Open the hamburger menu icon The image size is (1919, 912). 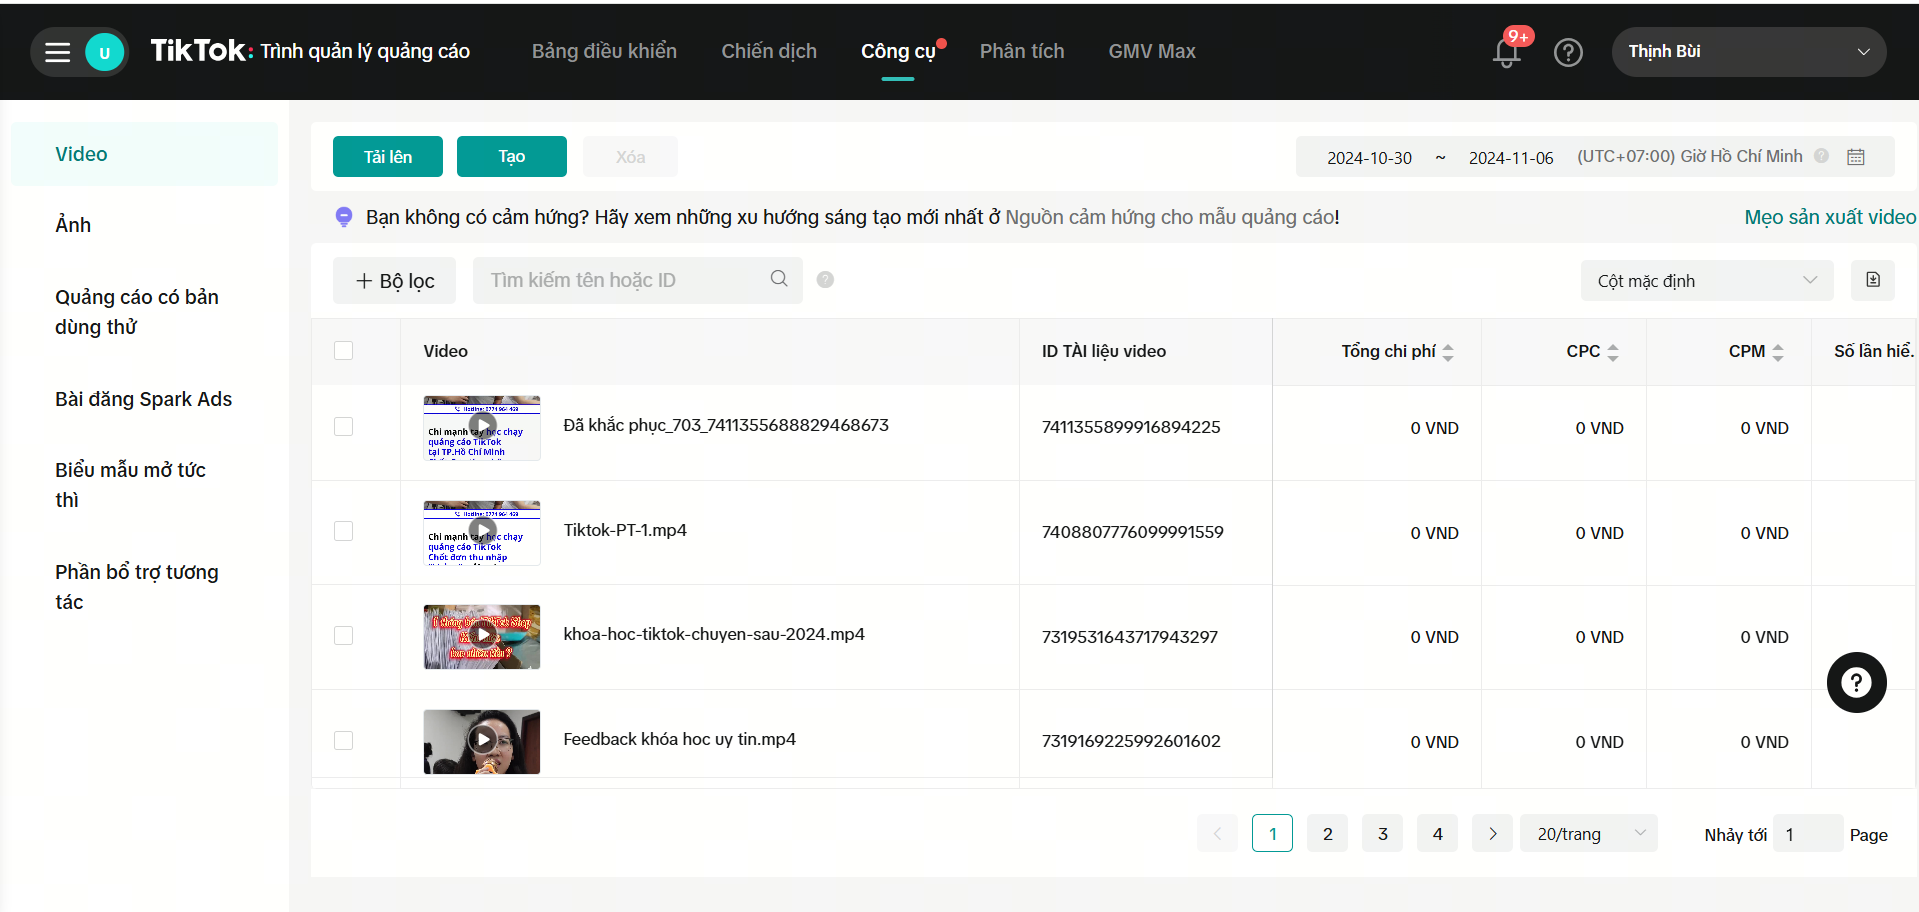coord(58,52)
